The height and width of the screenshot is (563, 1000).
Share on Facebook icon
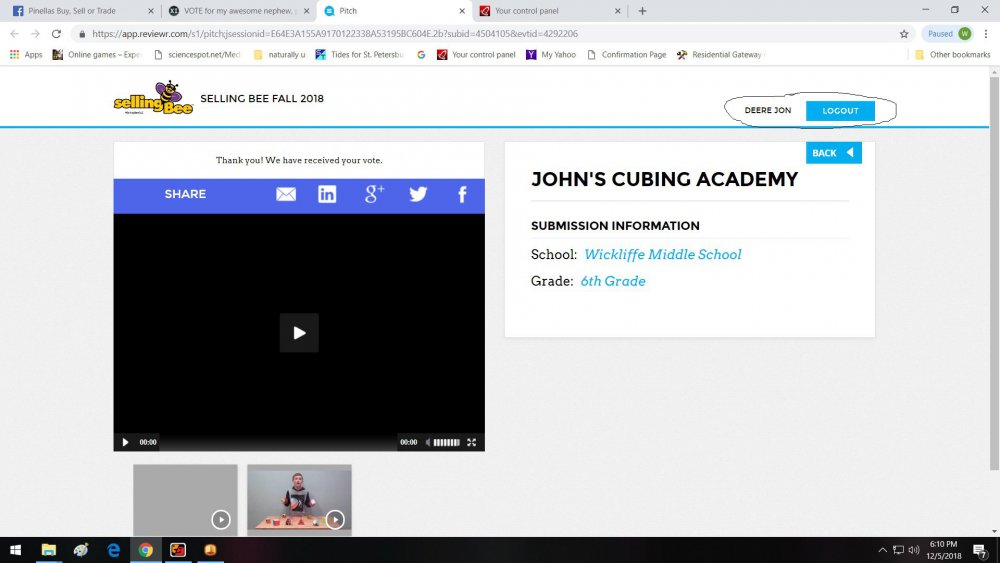pyautogui.click(x=462, y=194)
